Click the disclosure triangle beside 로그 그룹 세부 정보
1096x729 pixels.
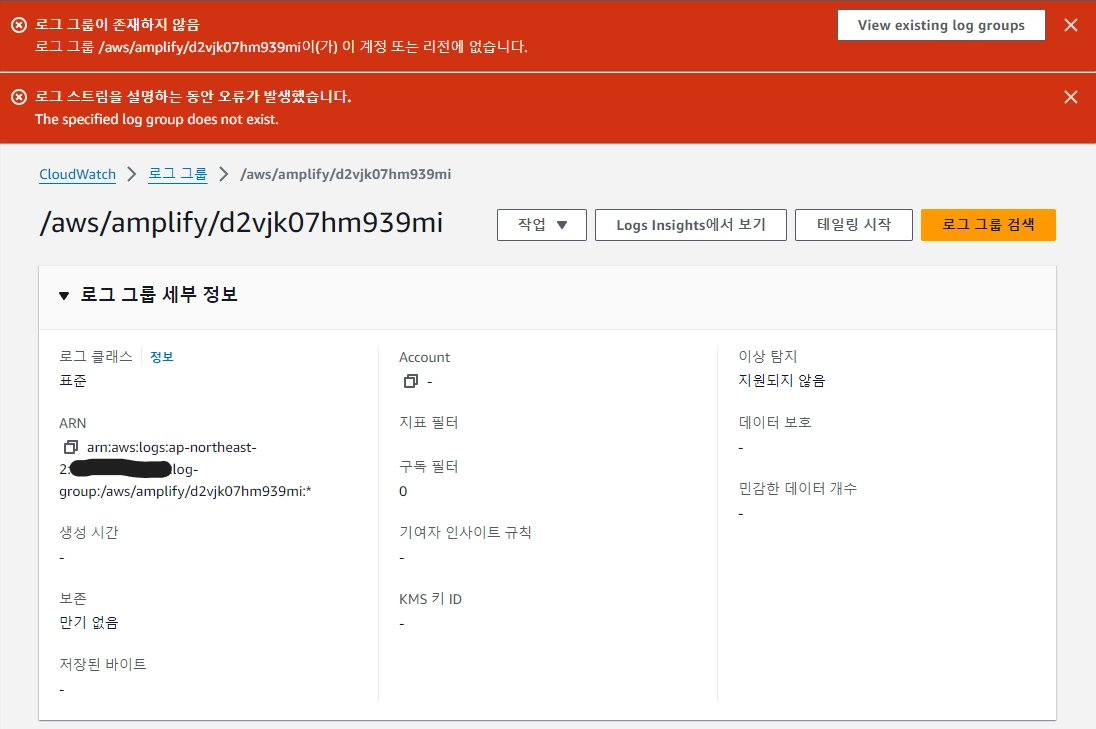tap(62, 294)
